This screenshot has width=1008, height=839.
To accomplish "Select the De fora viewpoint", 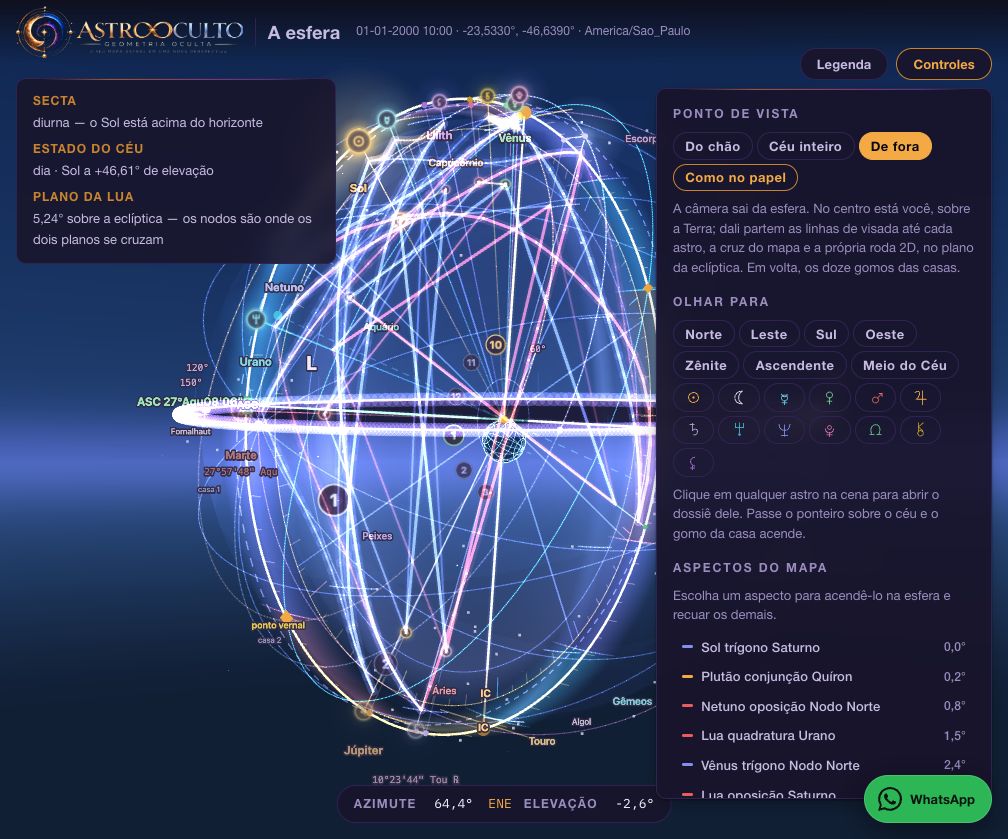I will point(895,147).
